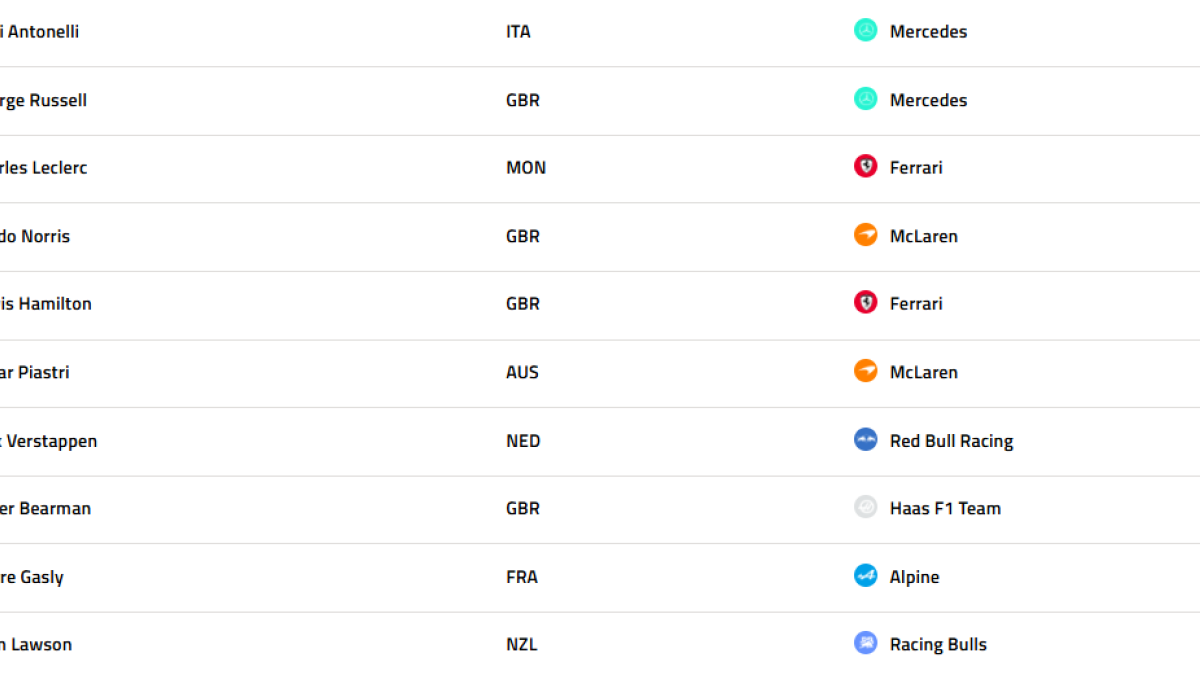Select driver Bearman's name
The height and width of the screenshot is (675, 1200).
click(45, 508)
